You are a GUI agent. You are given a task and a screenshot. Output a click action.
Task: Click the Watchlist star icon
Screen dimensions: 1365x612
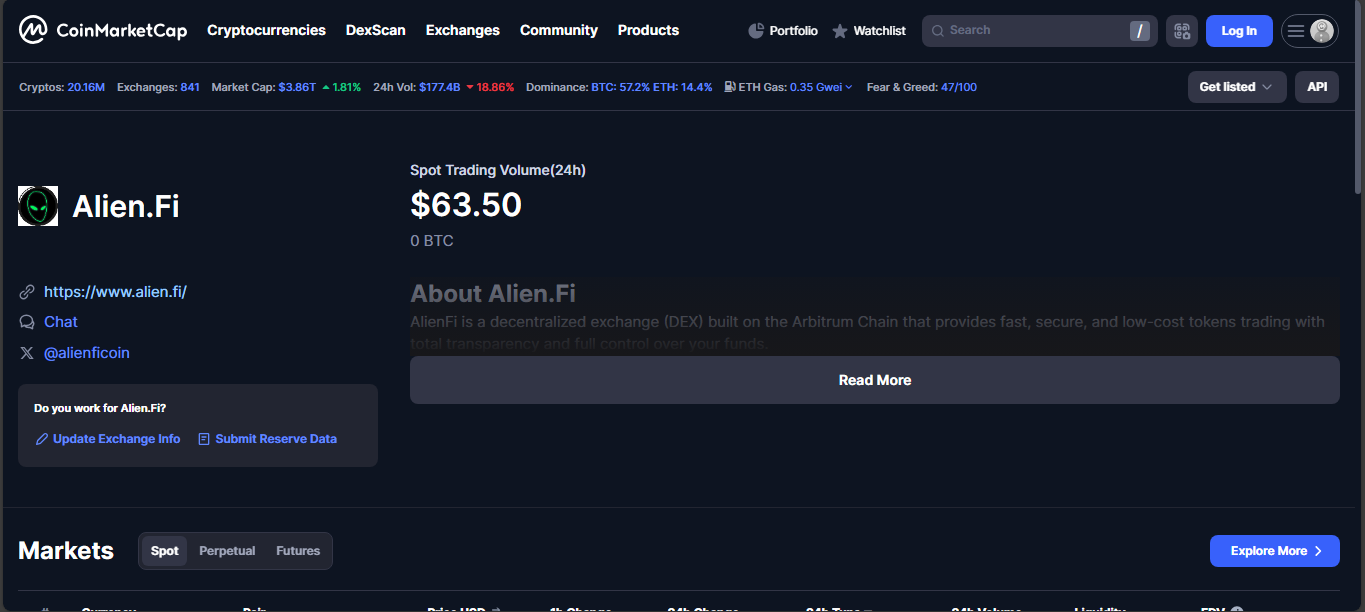[x=840, y=31]
